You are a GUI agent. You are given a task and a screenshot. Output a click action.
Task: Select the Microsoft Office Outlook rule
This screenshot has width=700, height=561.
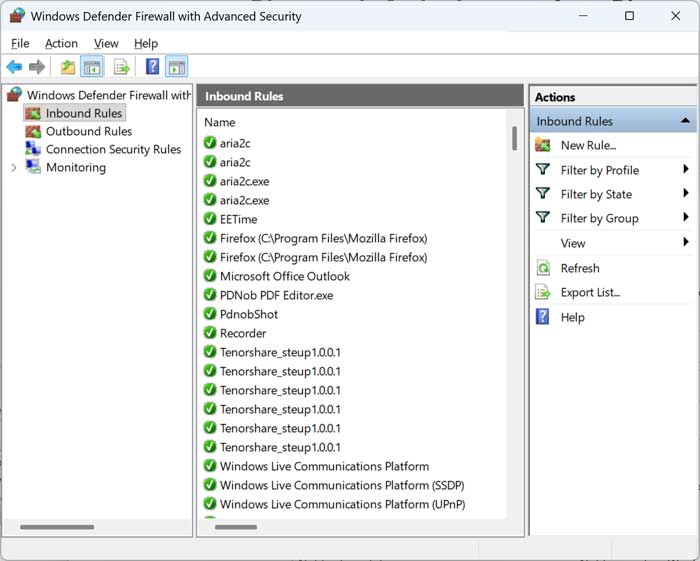[x=284, y=276]
